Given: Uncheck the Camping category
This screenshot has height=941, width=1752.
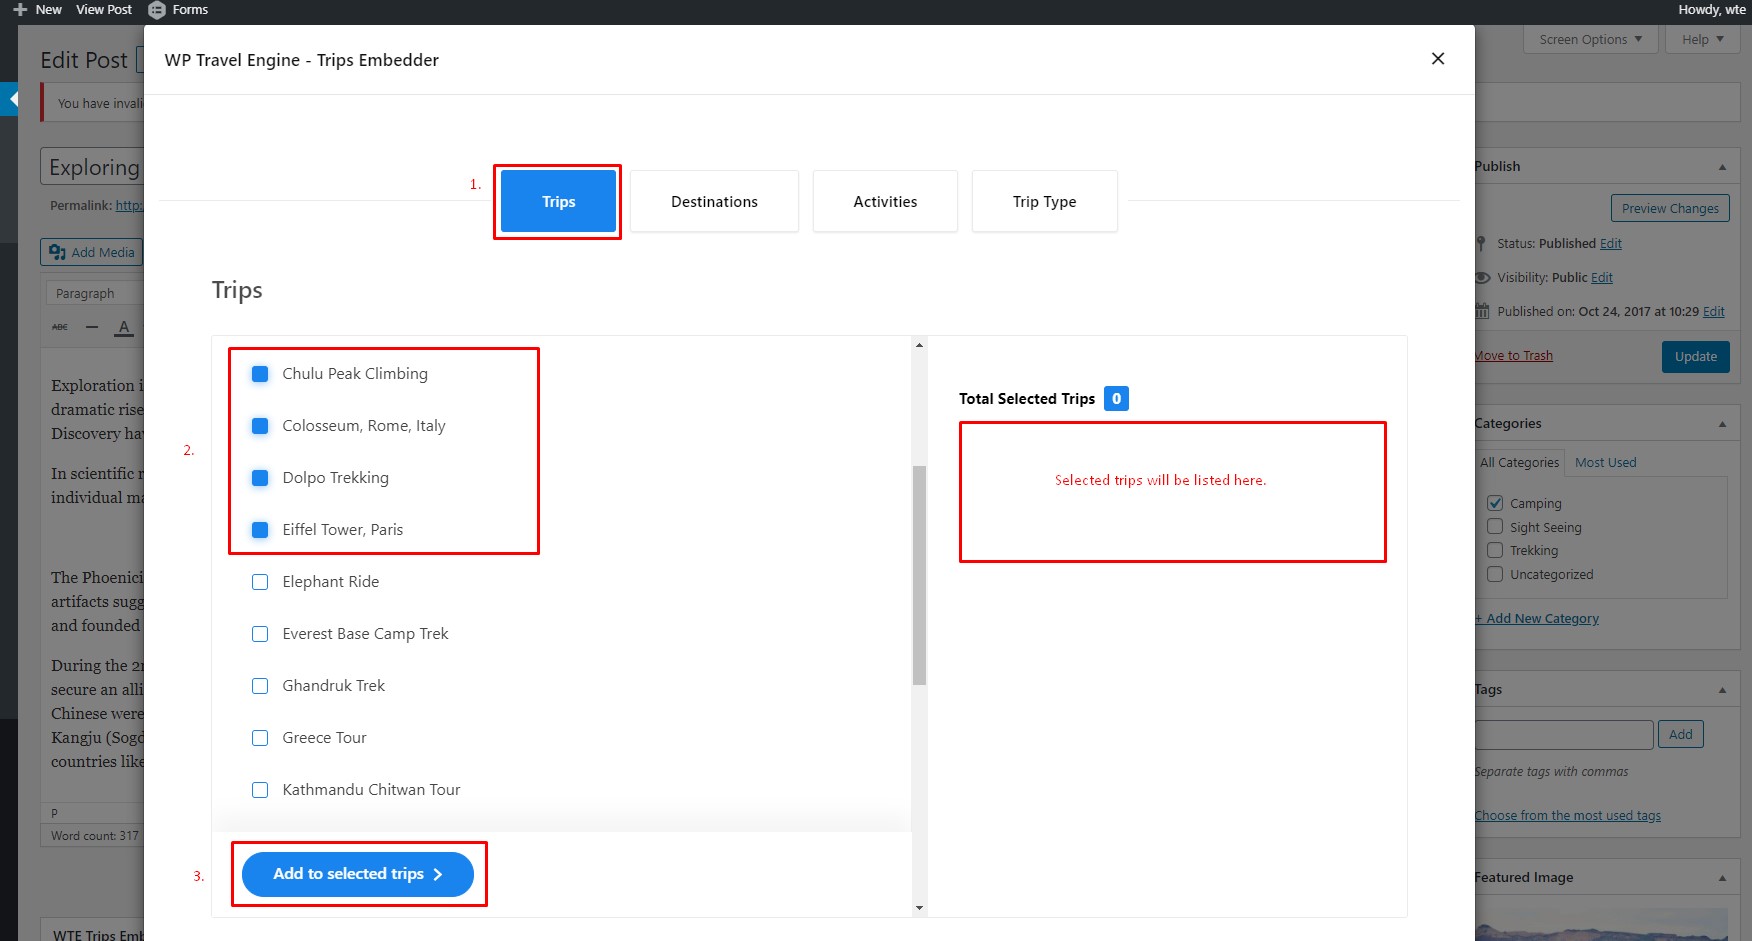Looking at the screenshot, I should (x=1495, y=503).
